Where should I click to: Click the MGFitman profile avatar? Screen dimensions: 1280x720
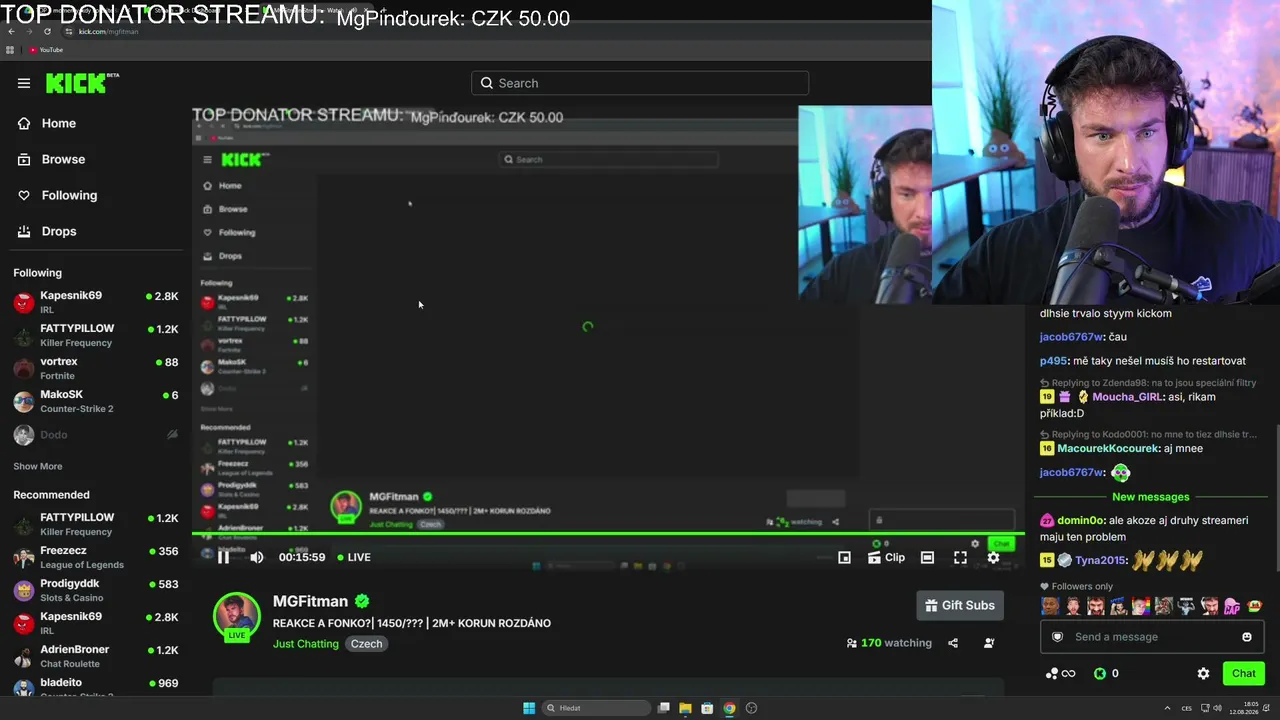click(x=237, y=616)
